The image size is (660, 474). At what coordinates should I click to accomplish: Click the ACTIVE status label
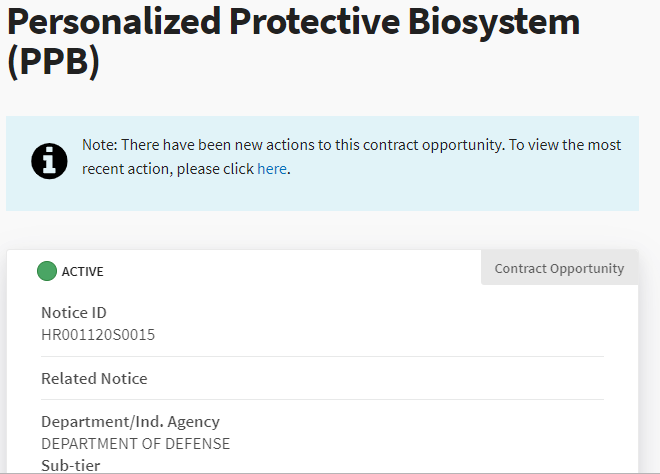[x=83, y=271]
